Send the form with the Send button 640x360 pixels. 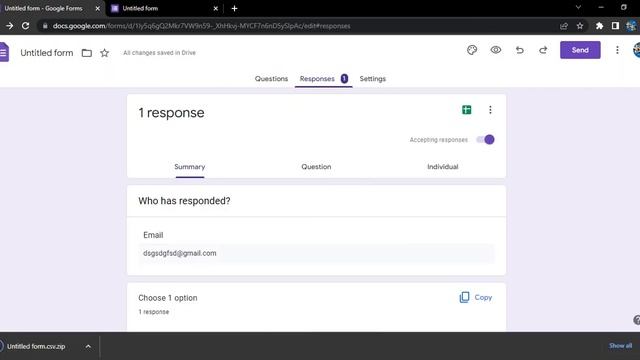580,50
